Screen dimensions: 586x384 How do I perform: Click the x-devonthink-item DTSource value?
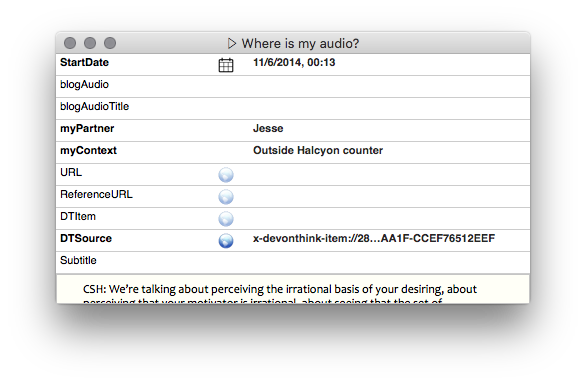(374, 238)
